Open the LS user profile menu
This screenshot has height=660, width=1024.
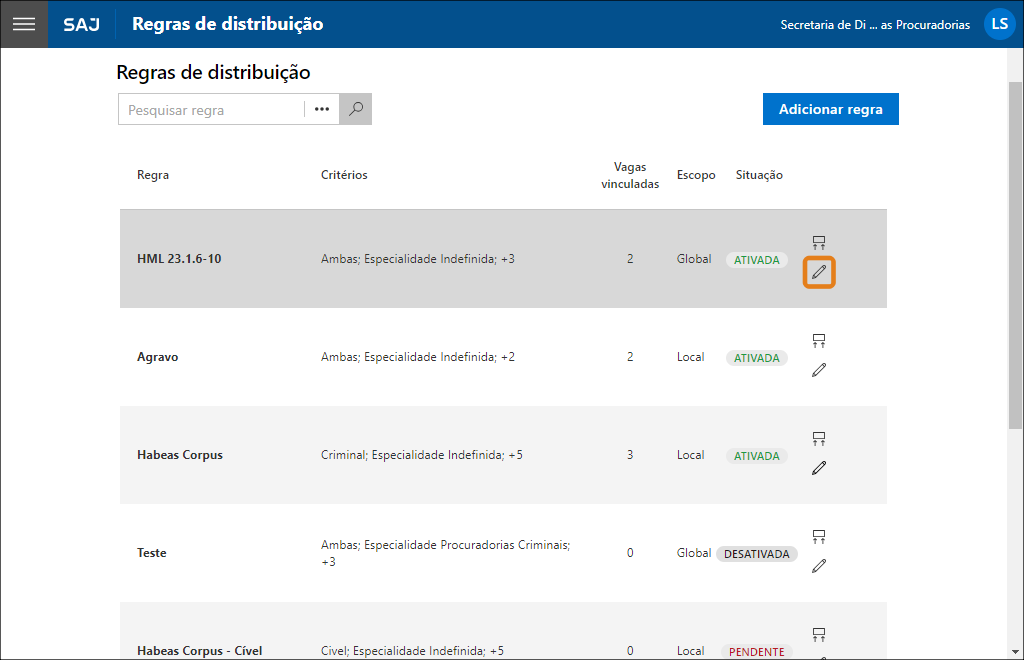[999, 24]
